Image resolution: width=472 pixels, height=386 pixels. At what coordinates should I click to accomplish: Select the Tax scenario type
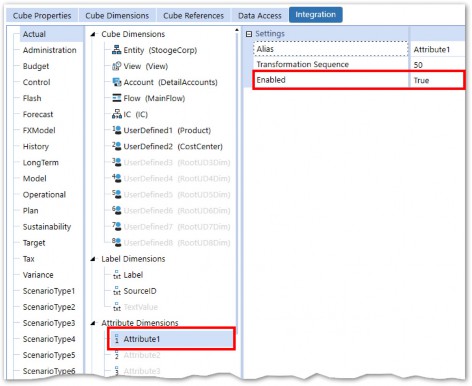point(29,259)
